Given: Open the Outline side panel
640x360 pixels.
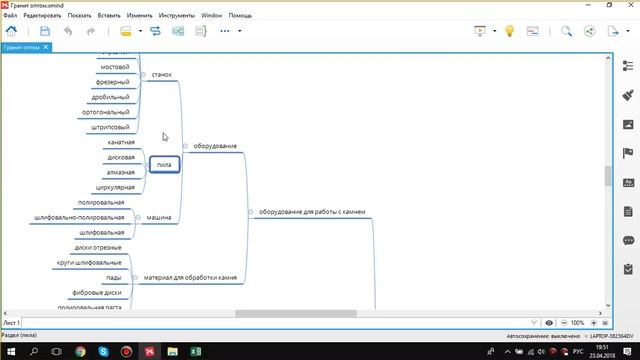Looking at the screenshot, I should coord(628,66).
